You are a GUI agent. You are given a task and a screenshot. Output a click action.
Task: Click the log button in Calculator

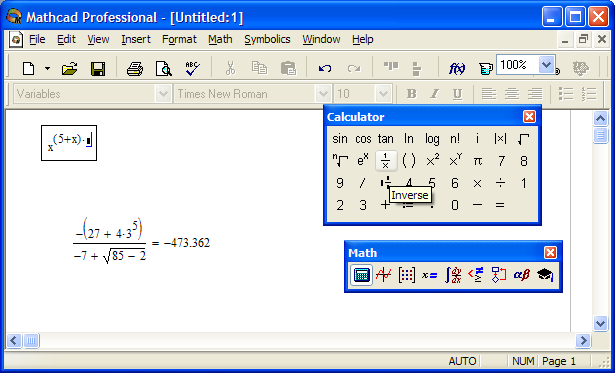(x=432, y=139)
